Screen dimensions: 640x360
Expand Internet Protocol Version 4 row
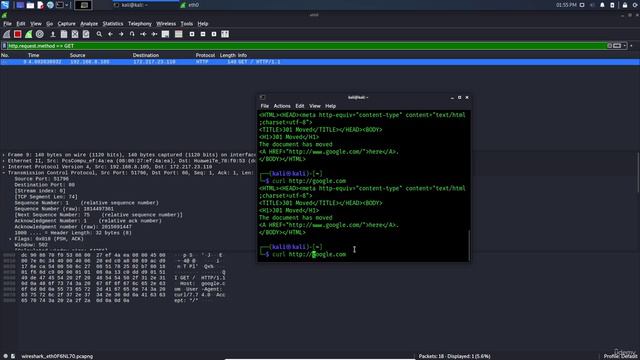coord(4,167)
